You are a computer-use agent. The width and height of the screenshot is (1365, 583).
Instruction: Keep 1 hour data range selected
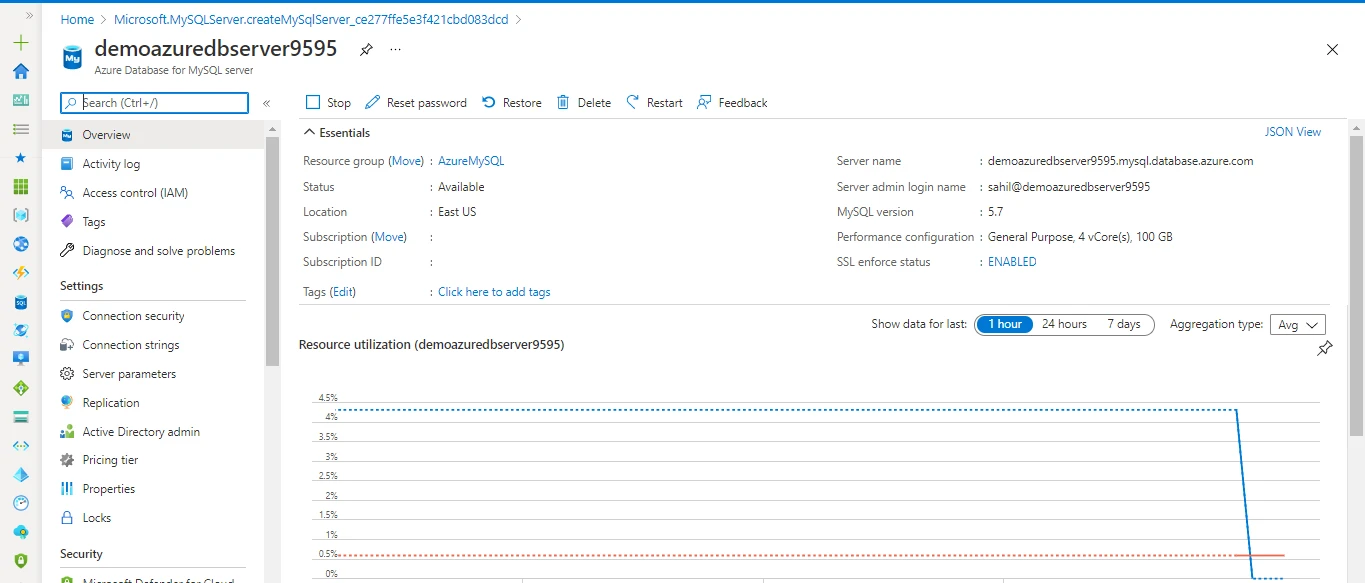click(x=1004, y=323)
